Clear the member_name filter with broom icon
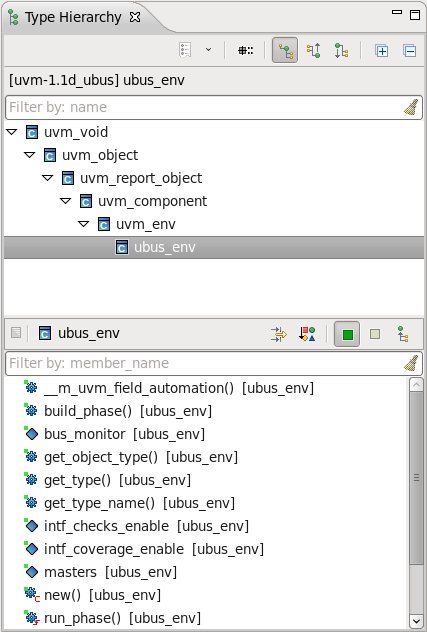Image resolution: width=427 pixels, height=632 pixels. click(411, 363)
